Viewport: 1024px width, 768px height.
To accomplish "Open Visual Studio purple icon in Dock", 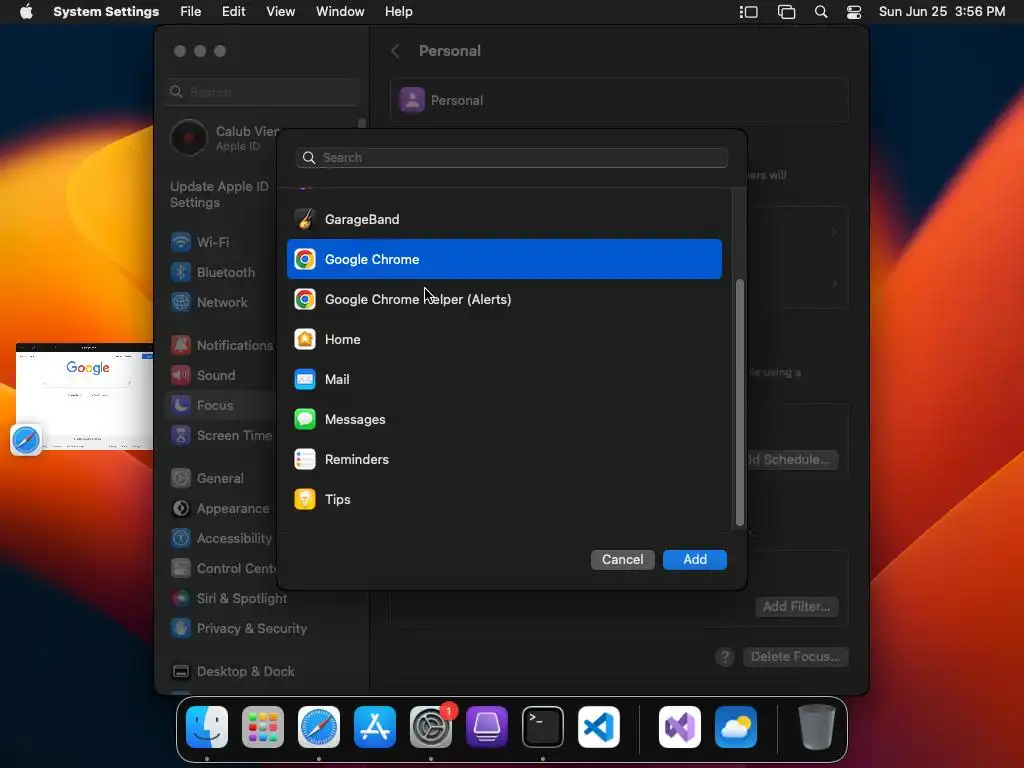I will click(680, 727).
